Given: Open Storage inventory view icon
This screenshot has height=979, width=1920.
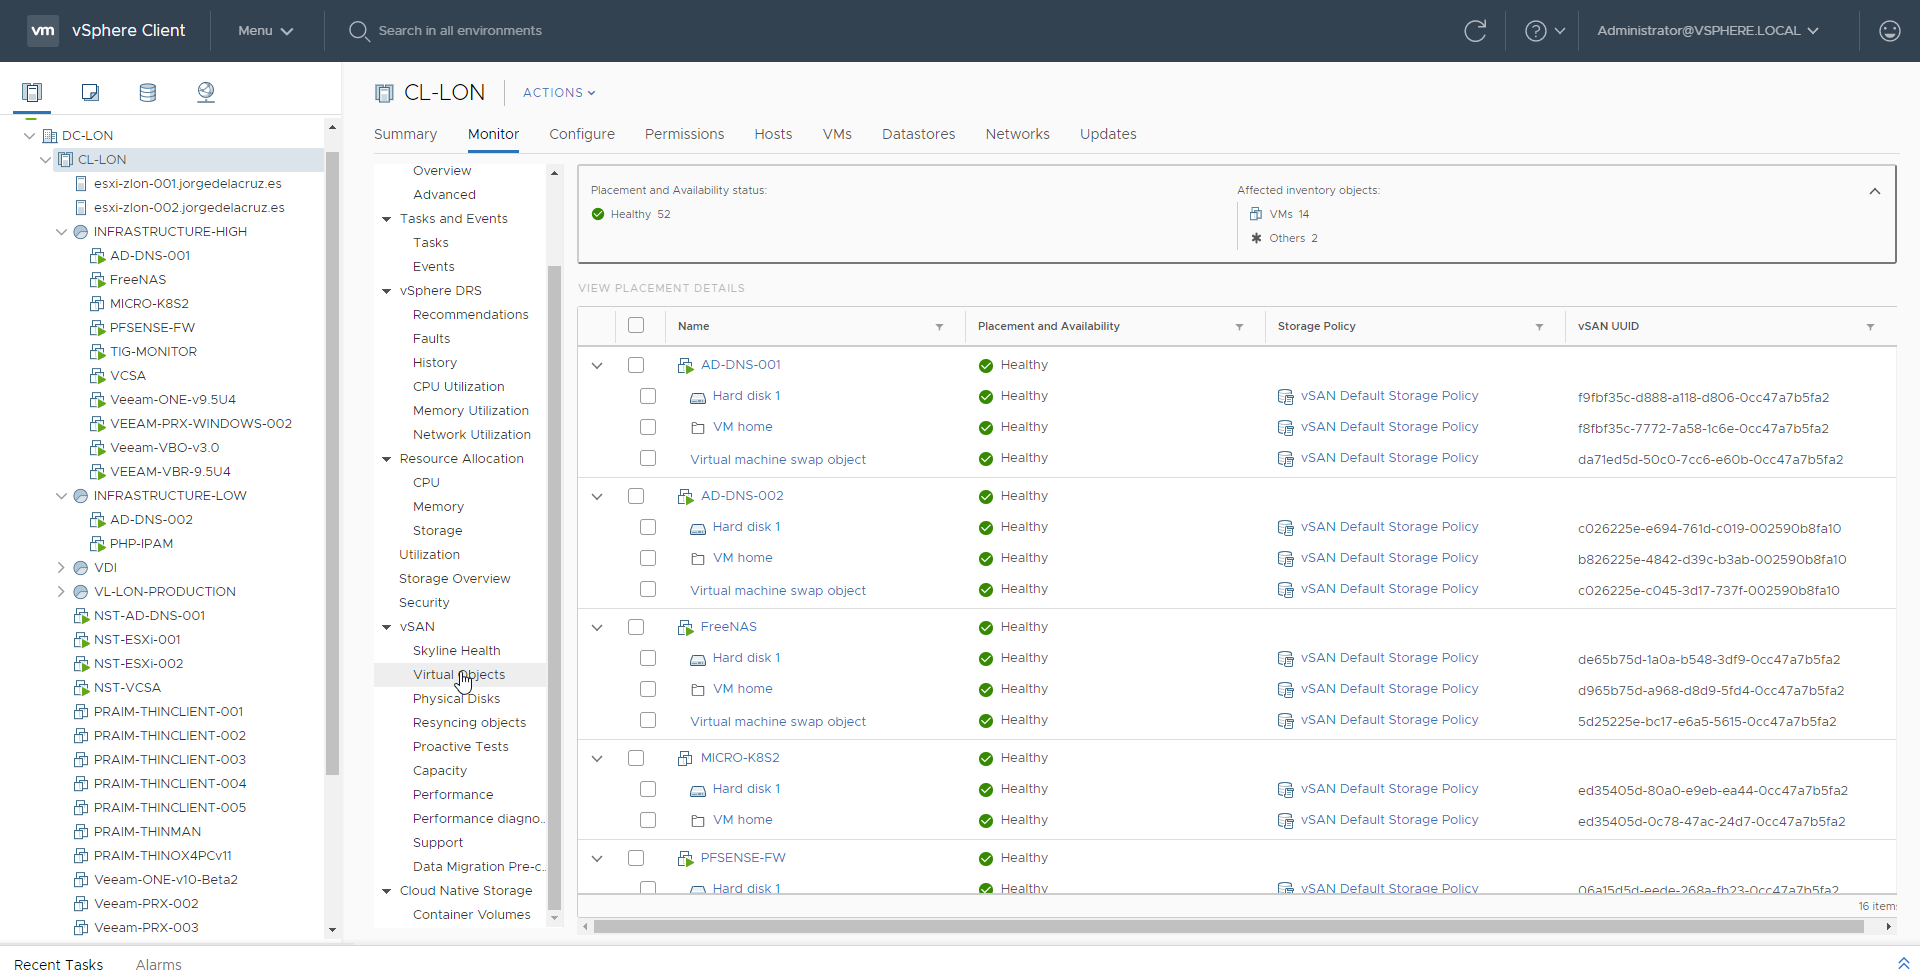Looking at the screenshot, I should (x=148, y=92).
